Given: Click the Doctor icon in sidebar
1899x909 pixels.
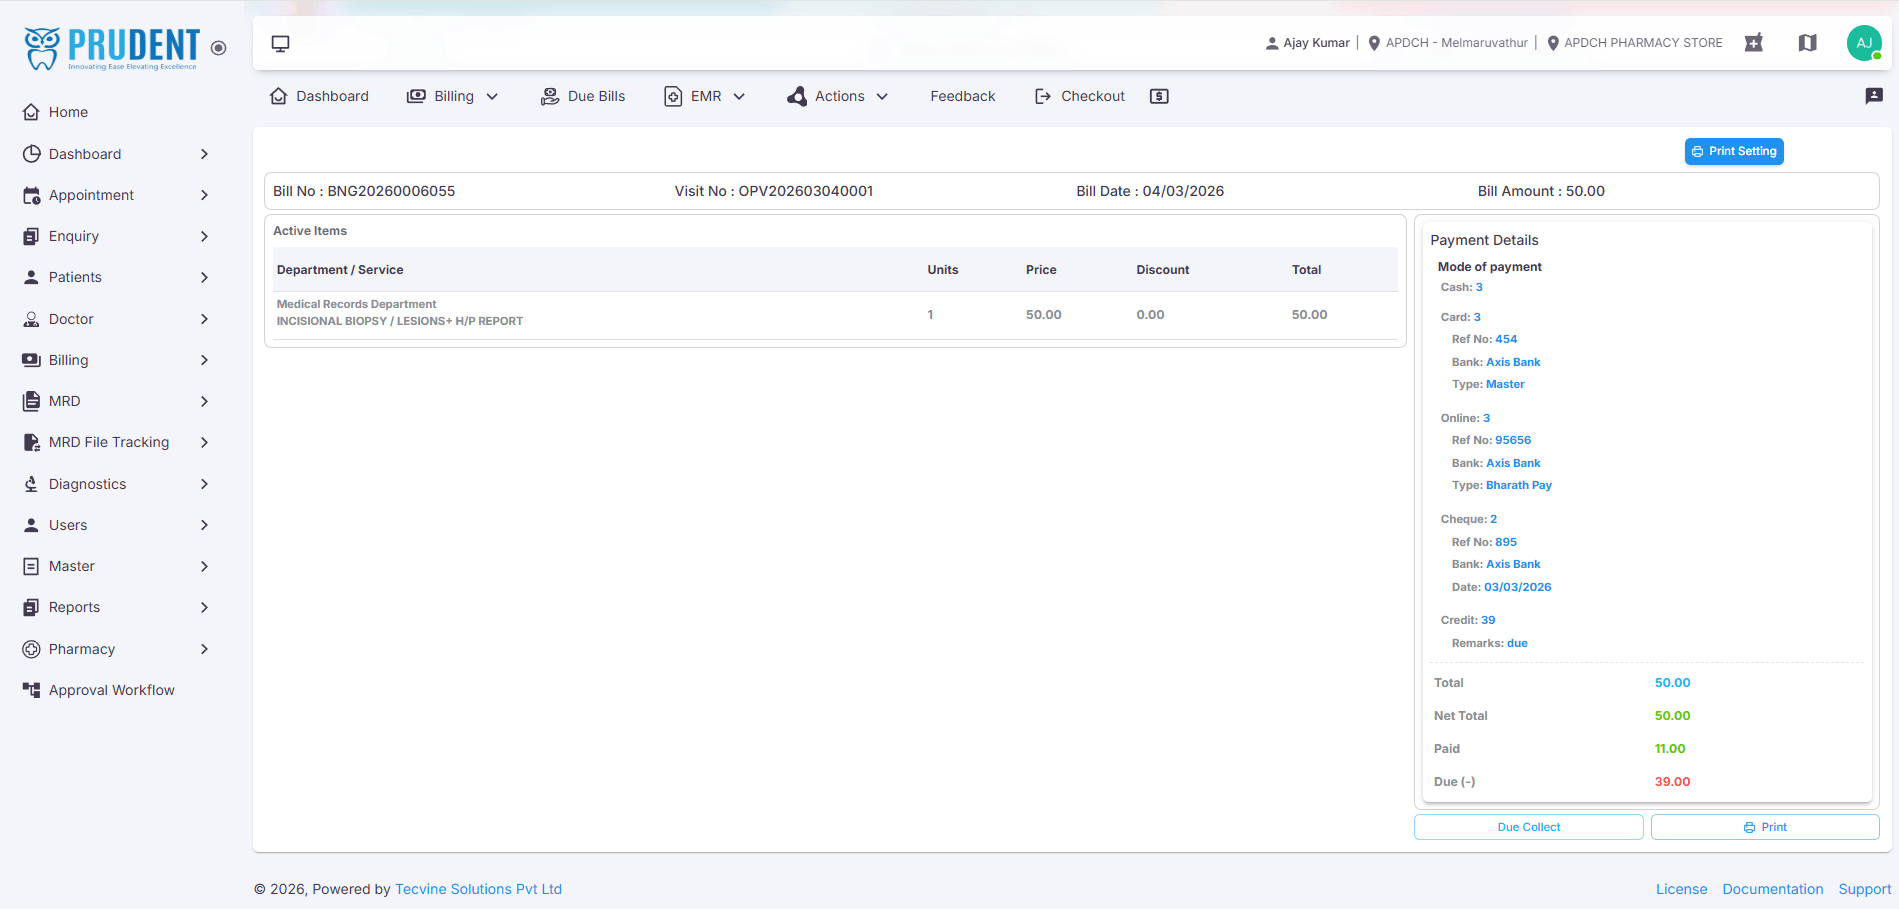Looking at the screenshot, I should coord(32,319).
